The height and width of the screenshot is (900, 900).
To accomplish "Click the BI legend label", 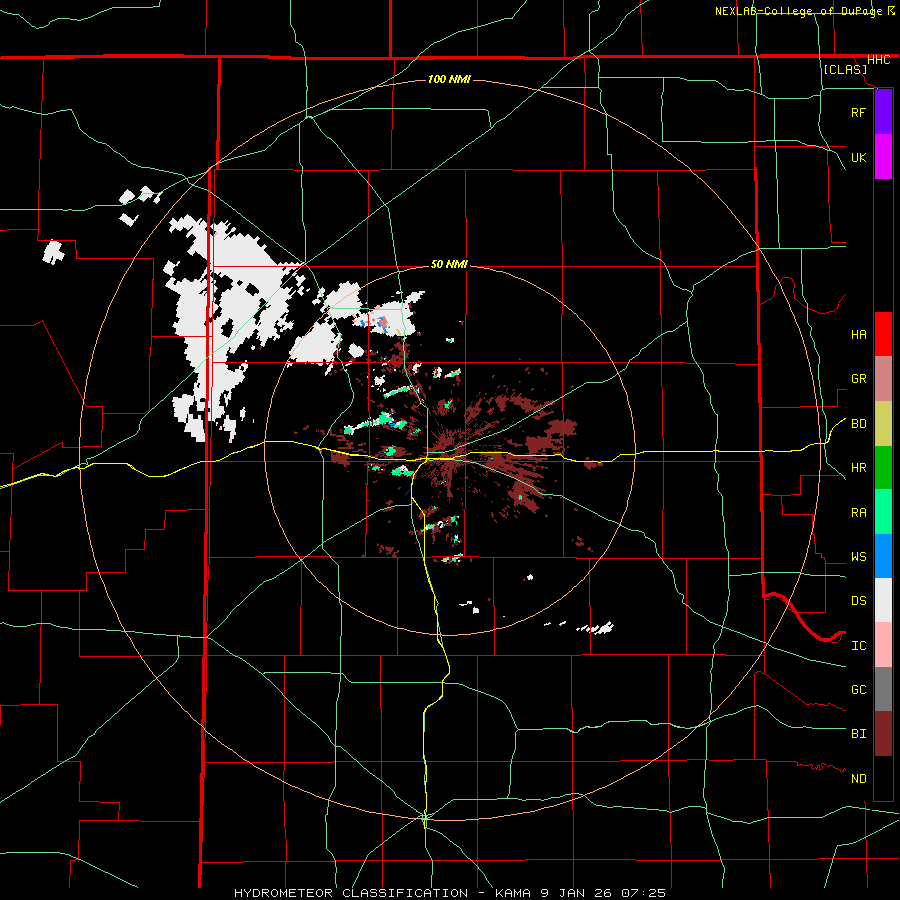I will point(858,734).
